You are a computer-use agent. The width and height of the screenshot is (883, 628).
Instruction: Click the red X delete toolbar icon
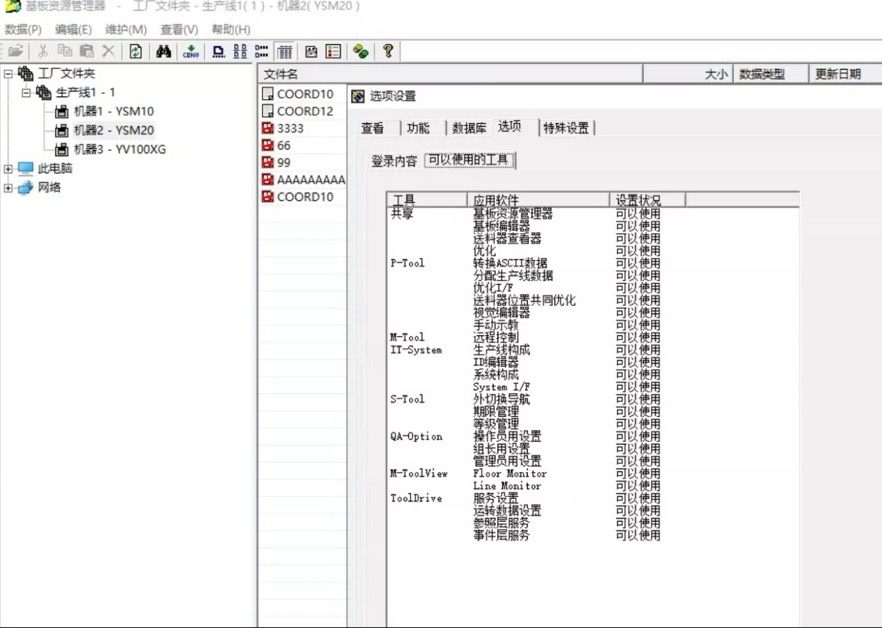(x=108, y=51)
